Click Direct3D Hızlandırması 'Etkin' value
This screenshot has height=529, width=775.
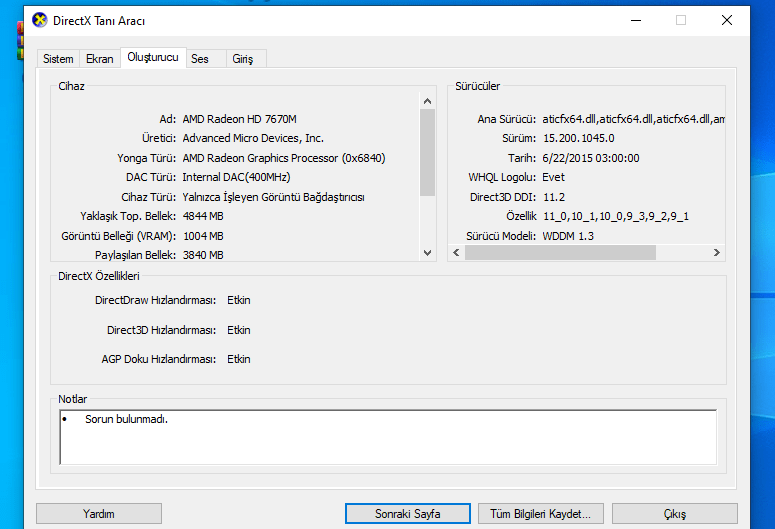[239, 330]
